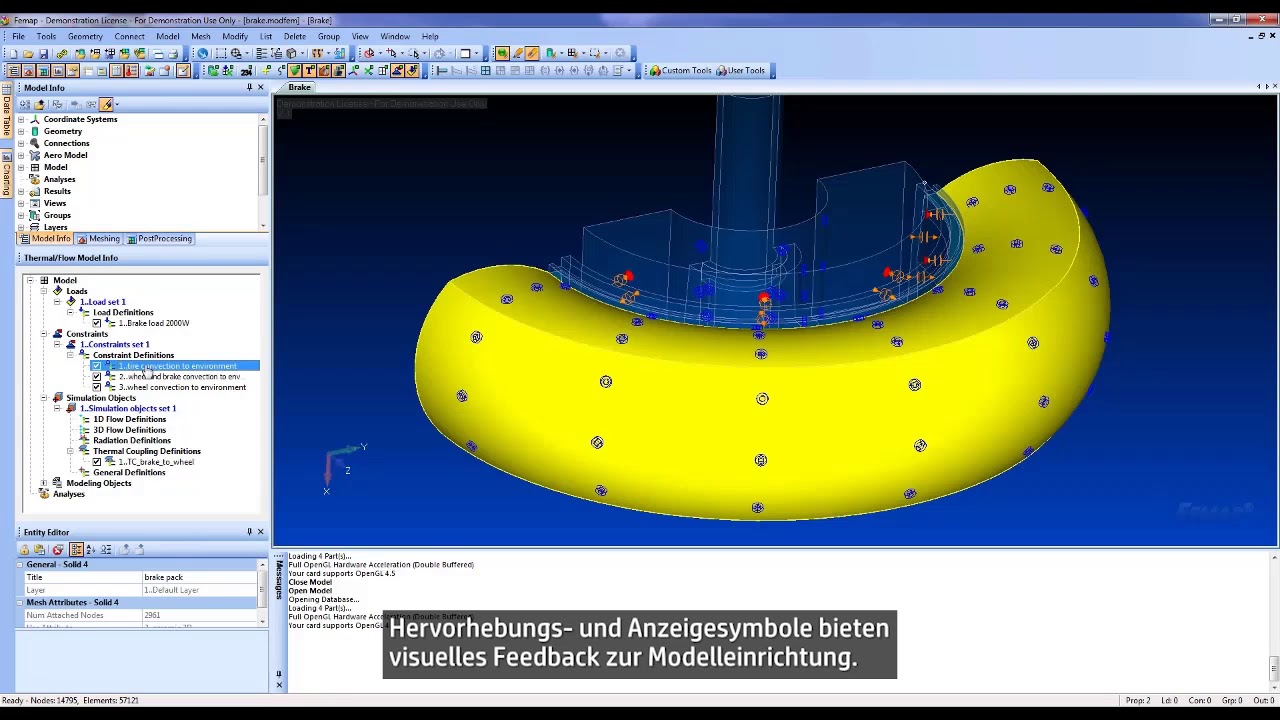Collapse the General - Solid 4 section
This screenshot has width=1280, height=720.
click(20, 564)
